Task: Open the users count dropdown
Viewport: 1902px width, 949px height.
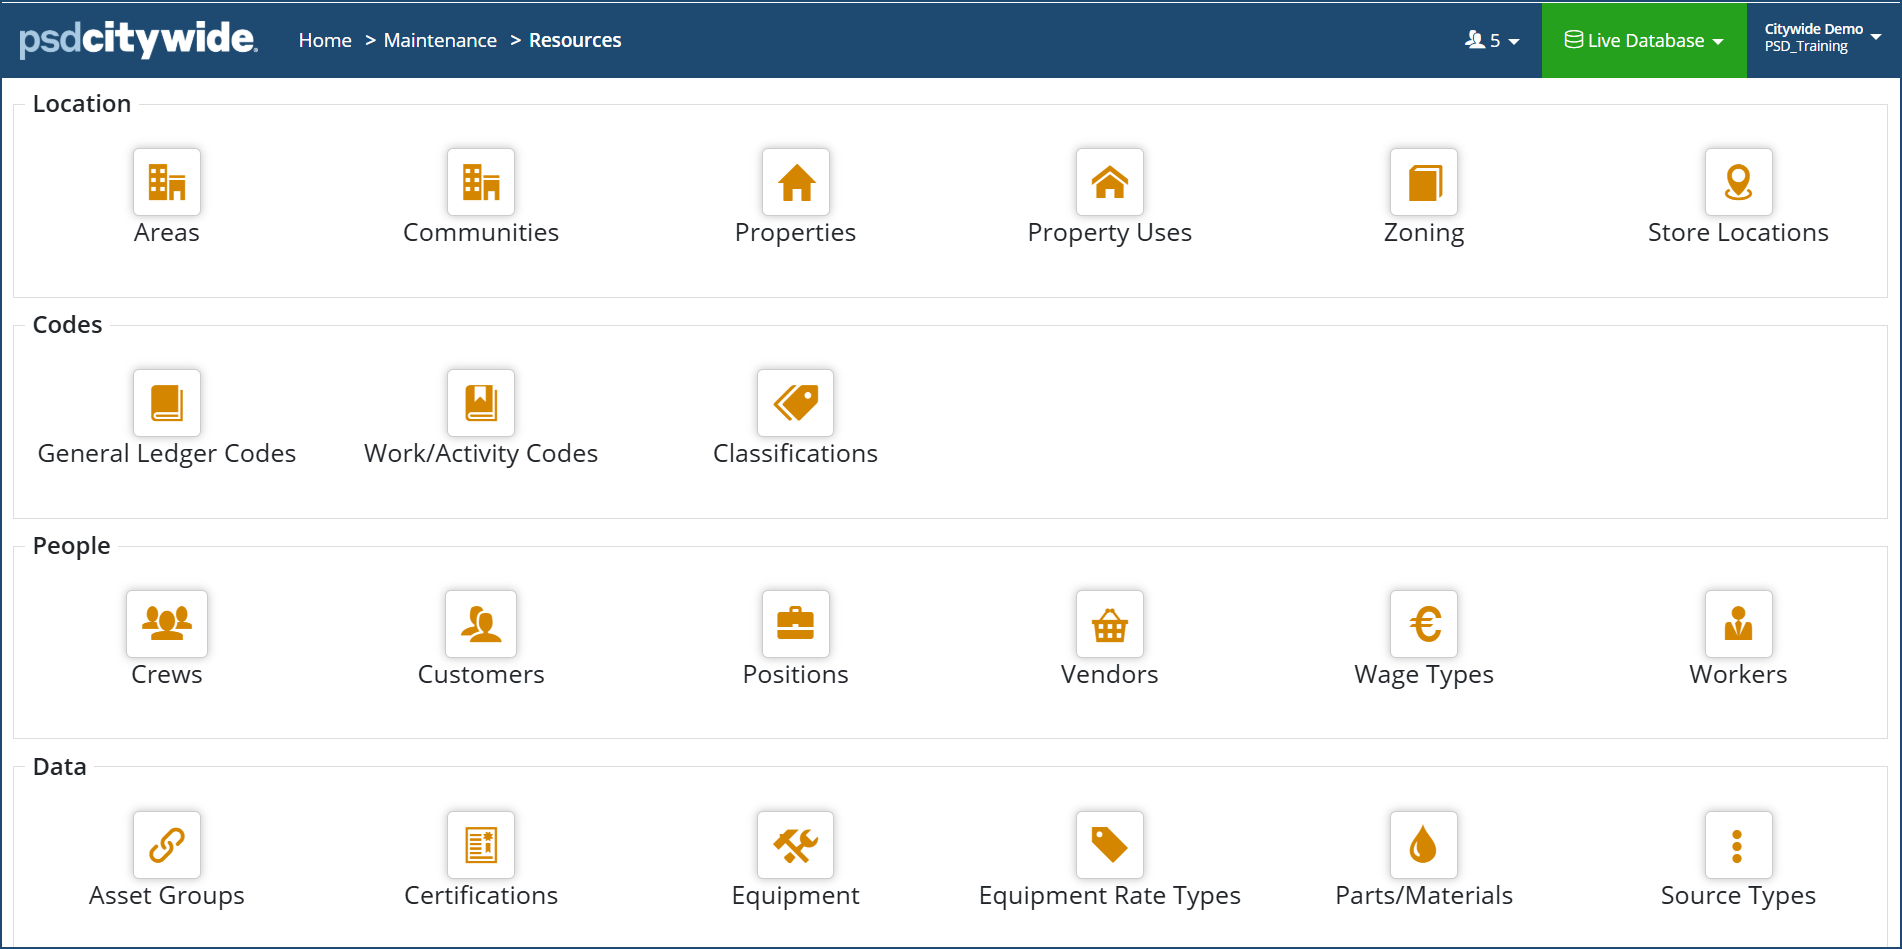Action: (1492, 41)
